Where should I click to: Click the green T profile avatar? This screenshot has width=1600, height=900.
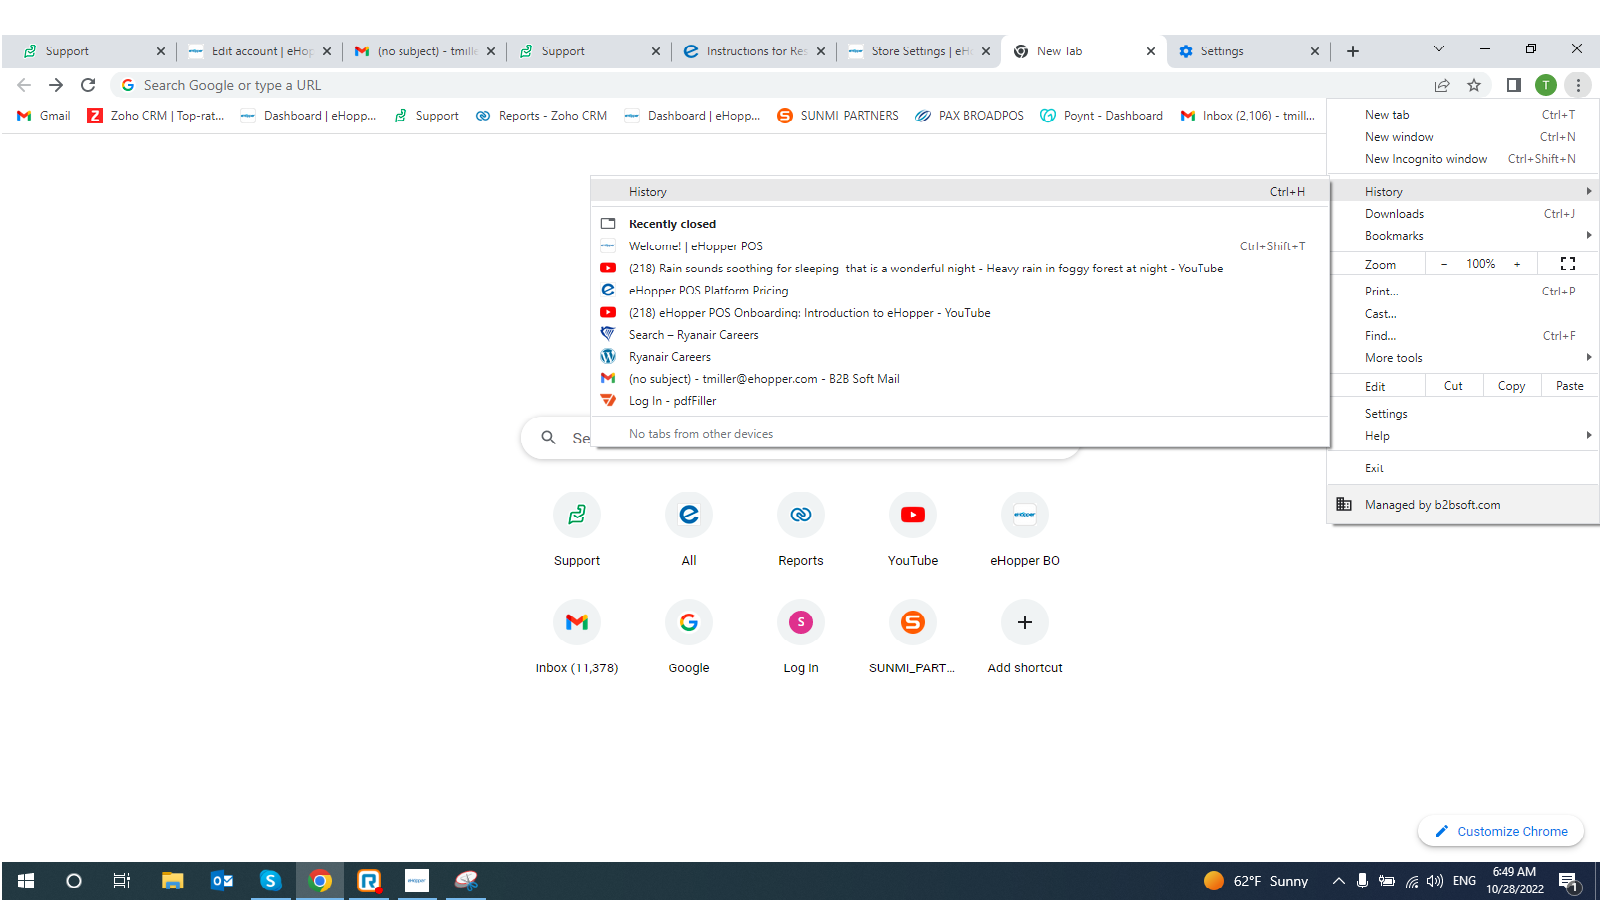(1546, 85)
